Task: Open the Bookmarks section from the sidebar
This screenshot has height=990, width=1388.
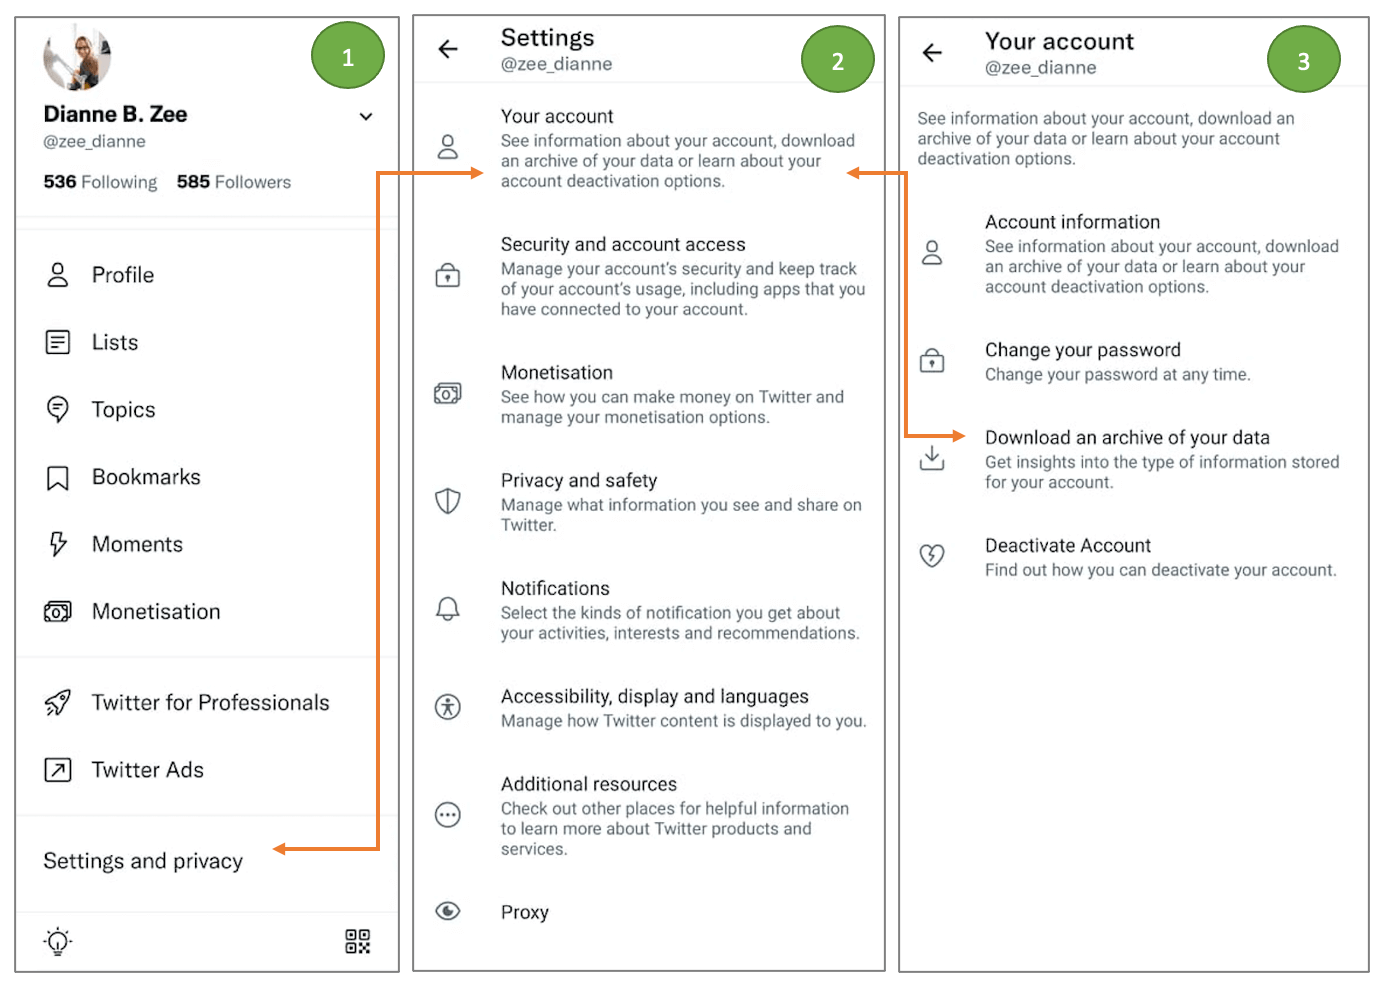Action: tap(146, 477)
